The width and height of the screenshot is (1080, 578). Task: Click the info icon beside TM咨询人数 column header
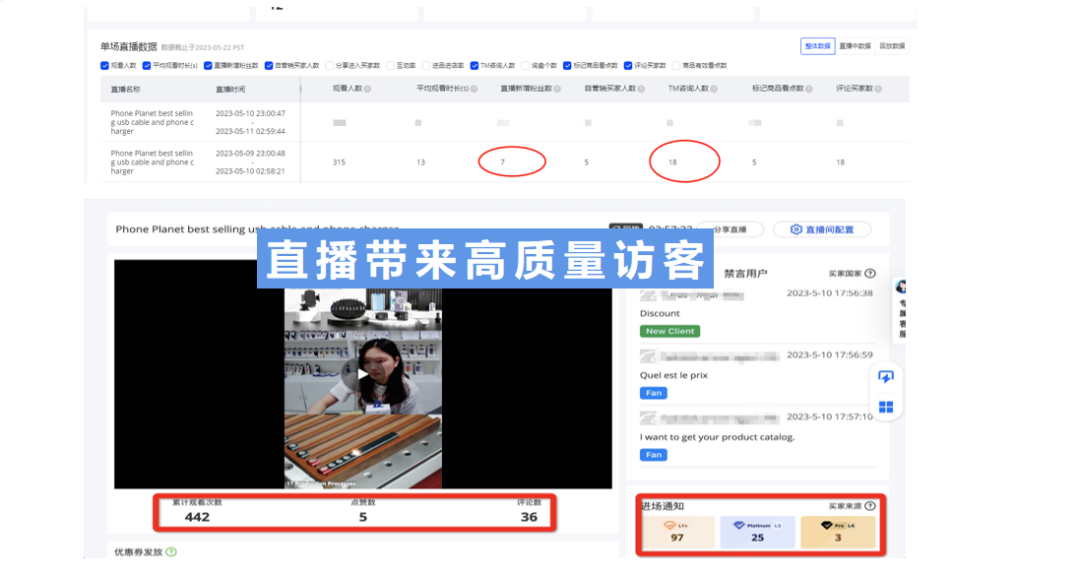[714, 89]
